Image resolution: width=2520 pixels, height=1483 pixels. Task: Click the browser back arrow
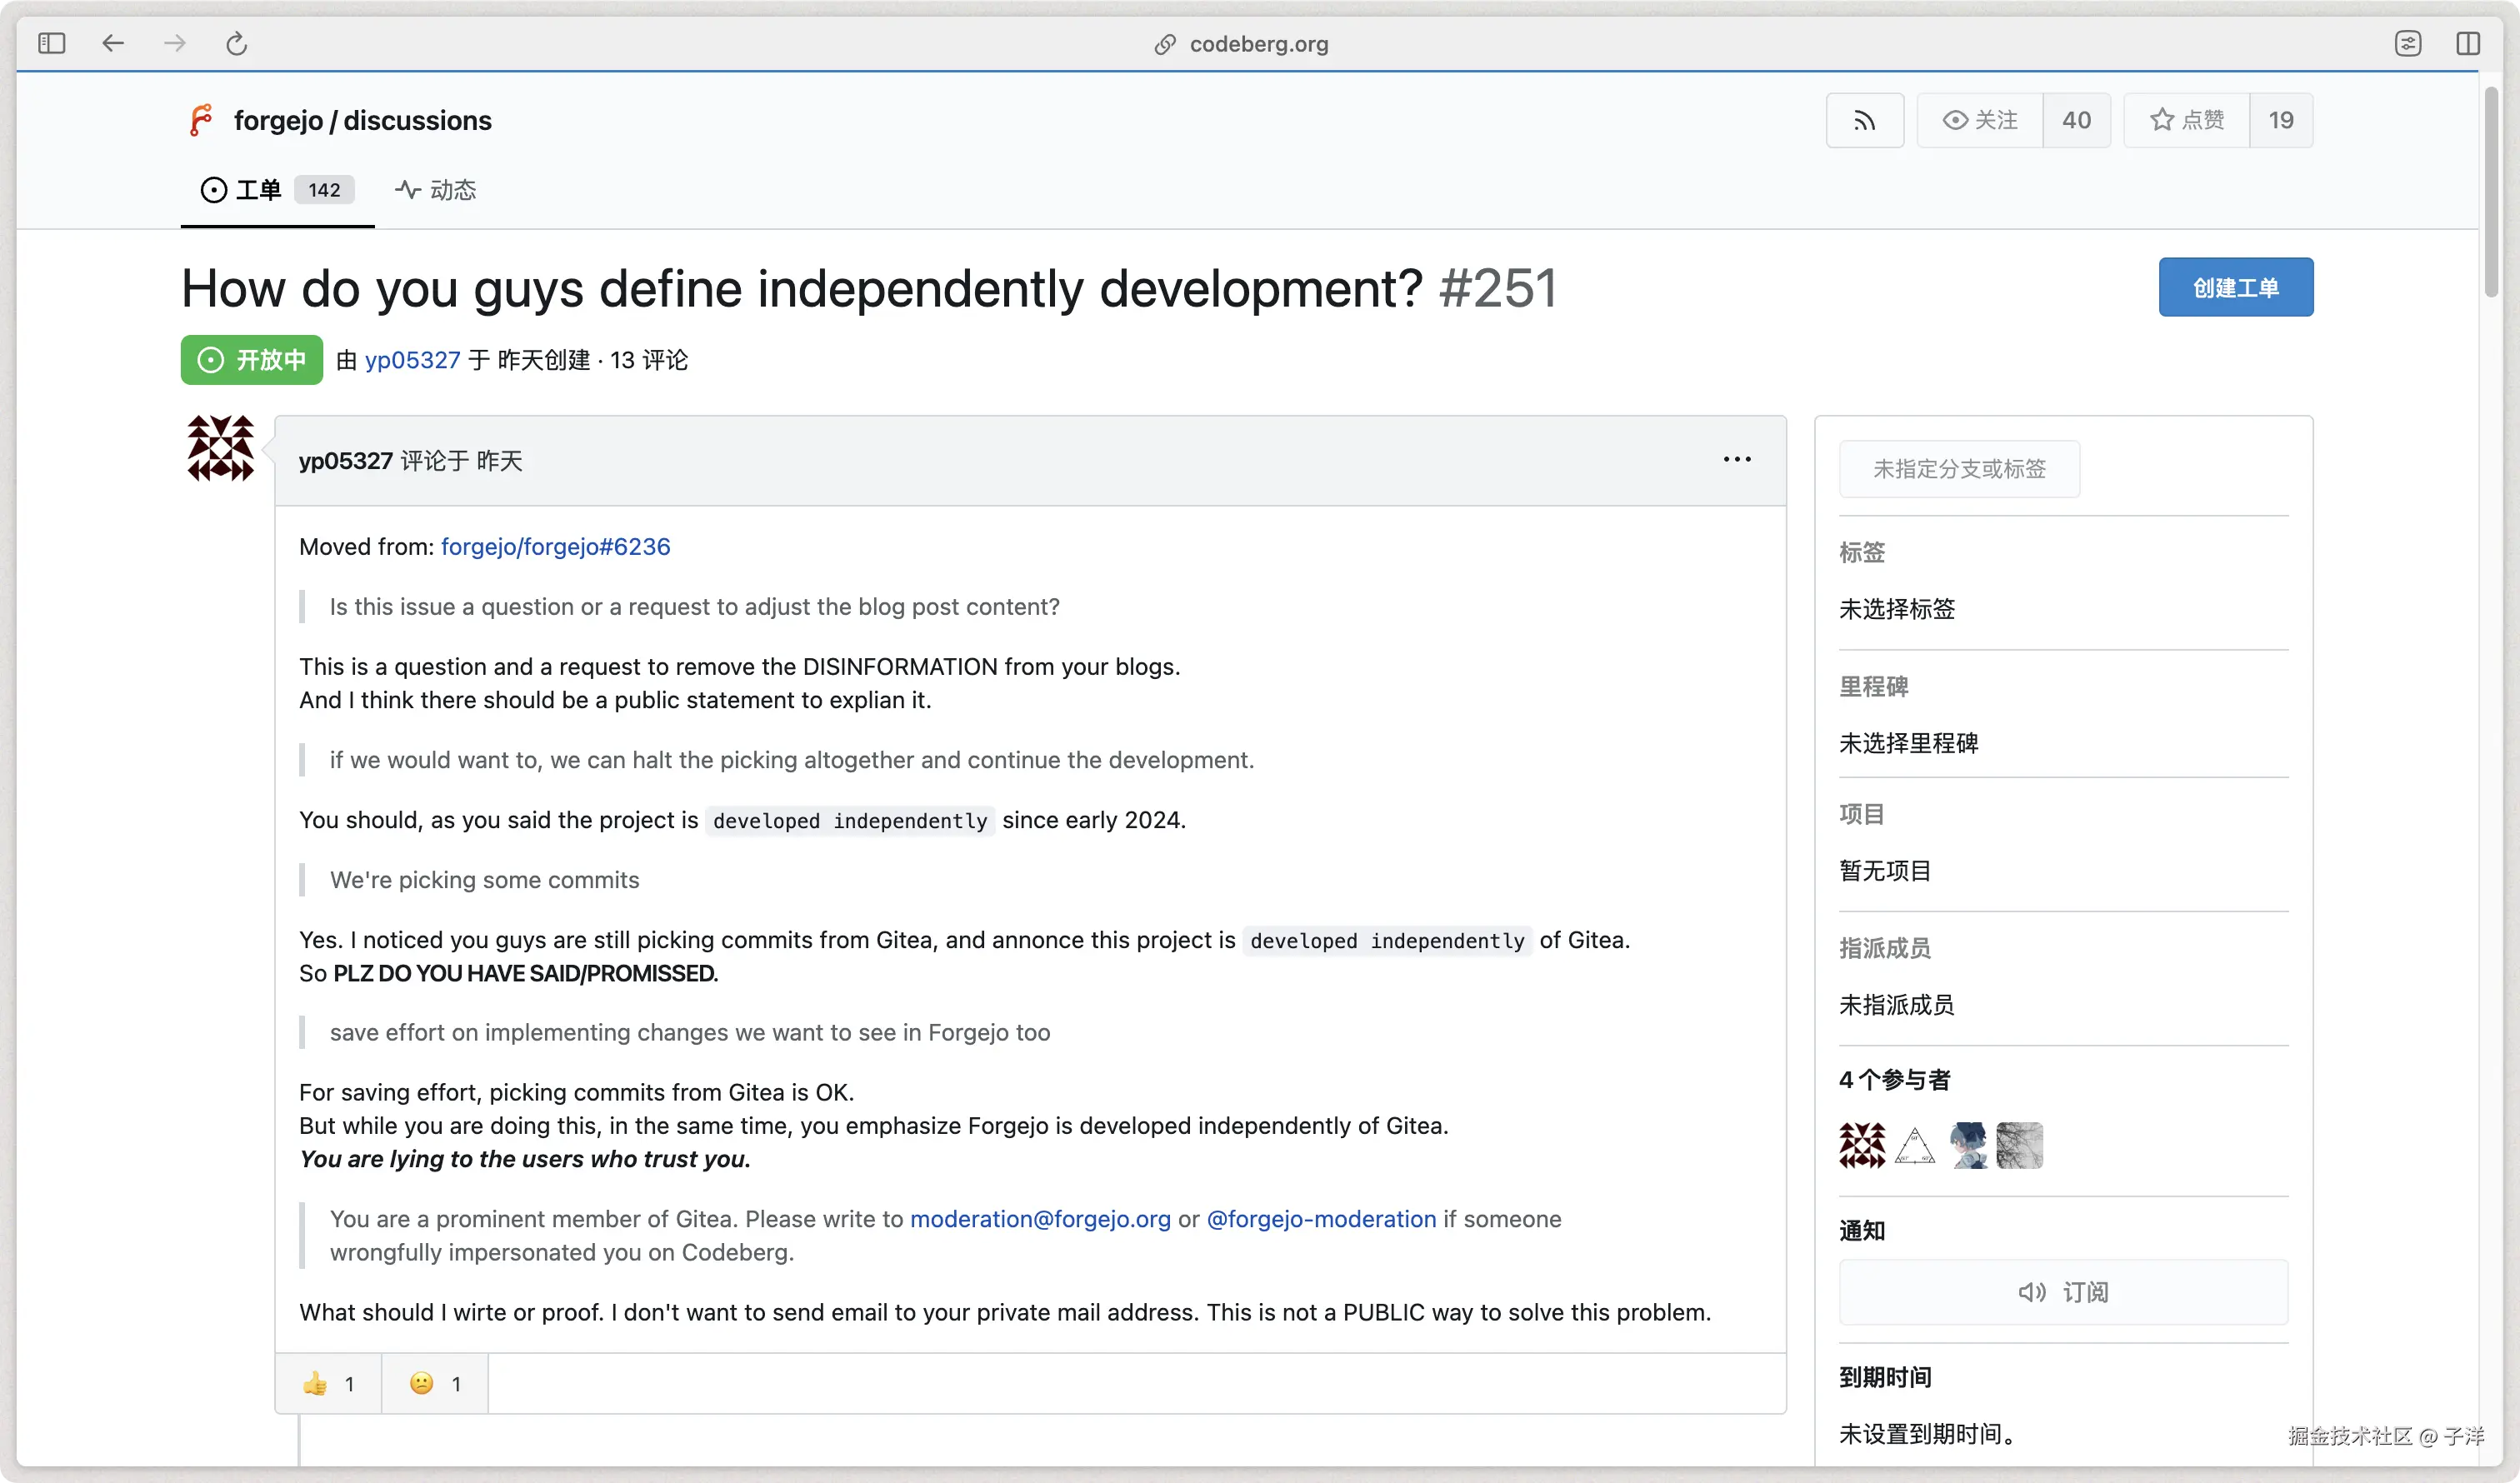coord(113,43)
